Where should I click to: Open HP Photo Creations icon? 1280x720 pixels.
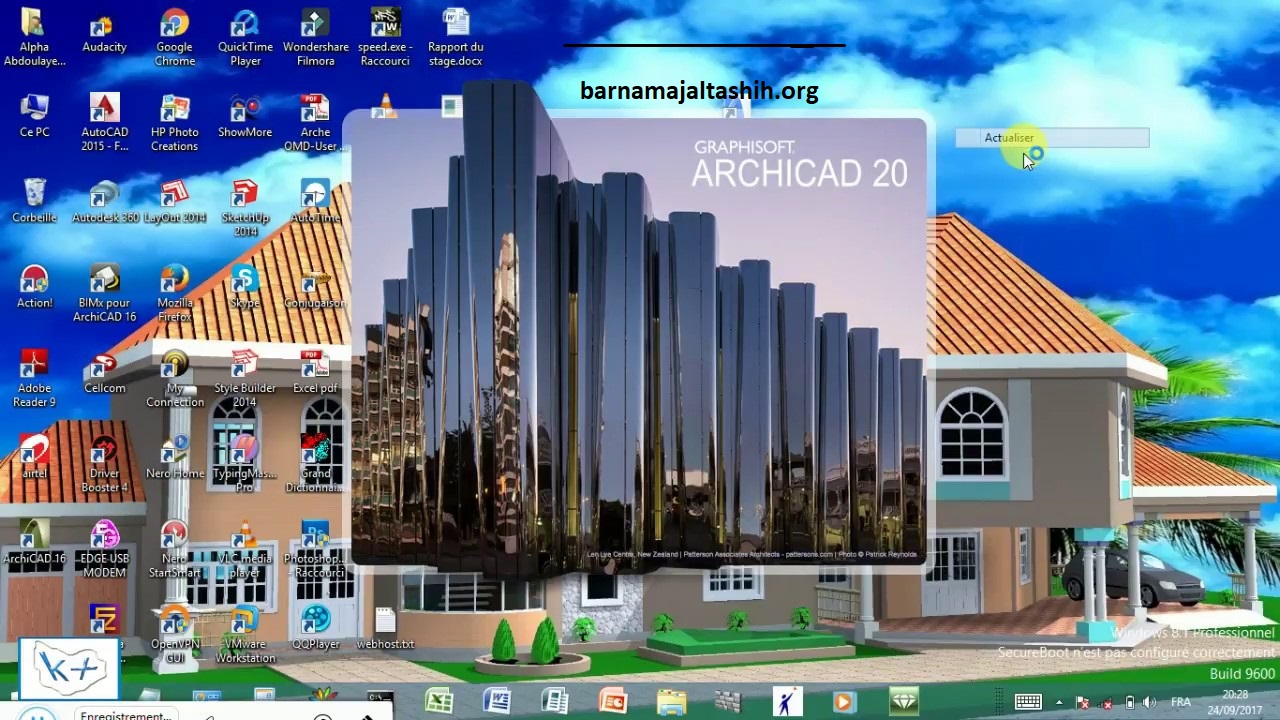(174, 122)
